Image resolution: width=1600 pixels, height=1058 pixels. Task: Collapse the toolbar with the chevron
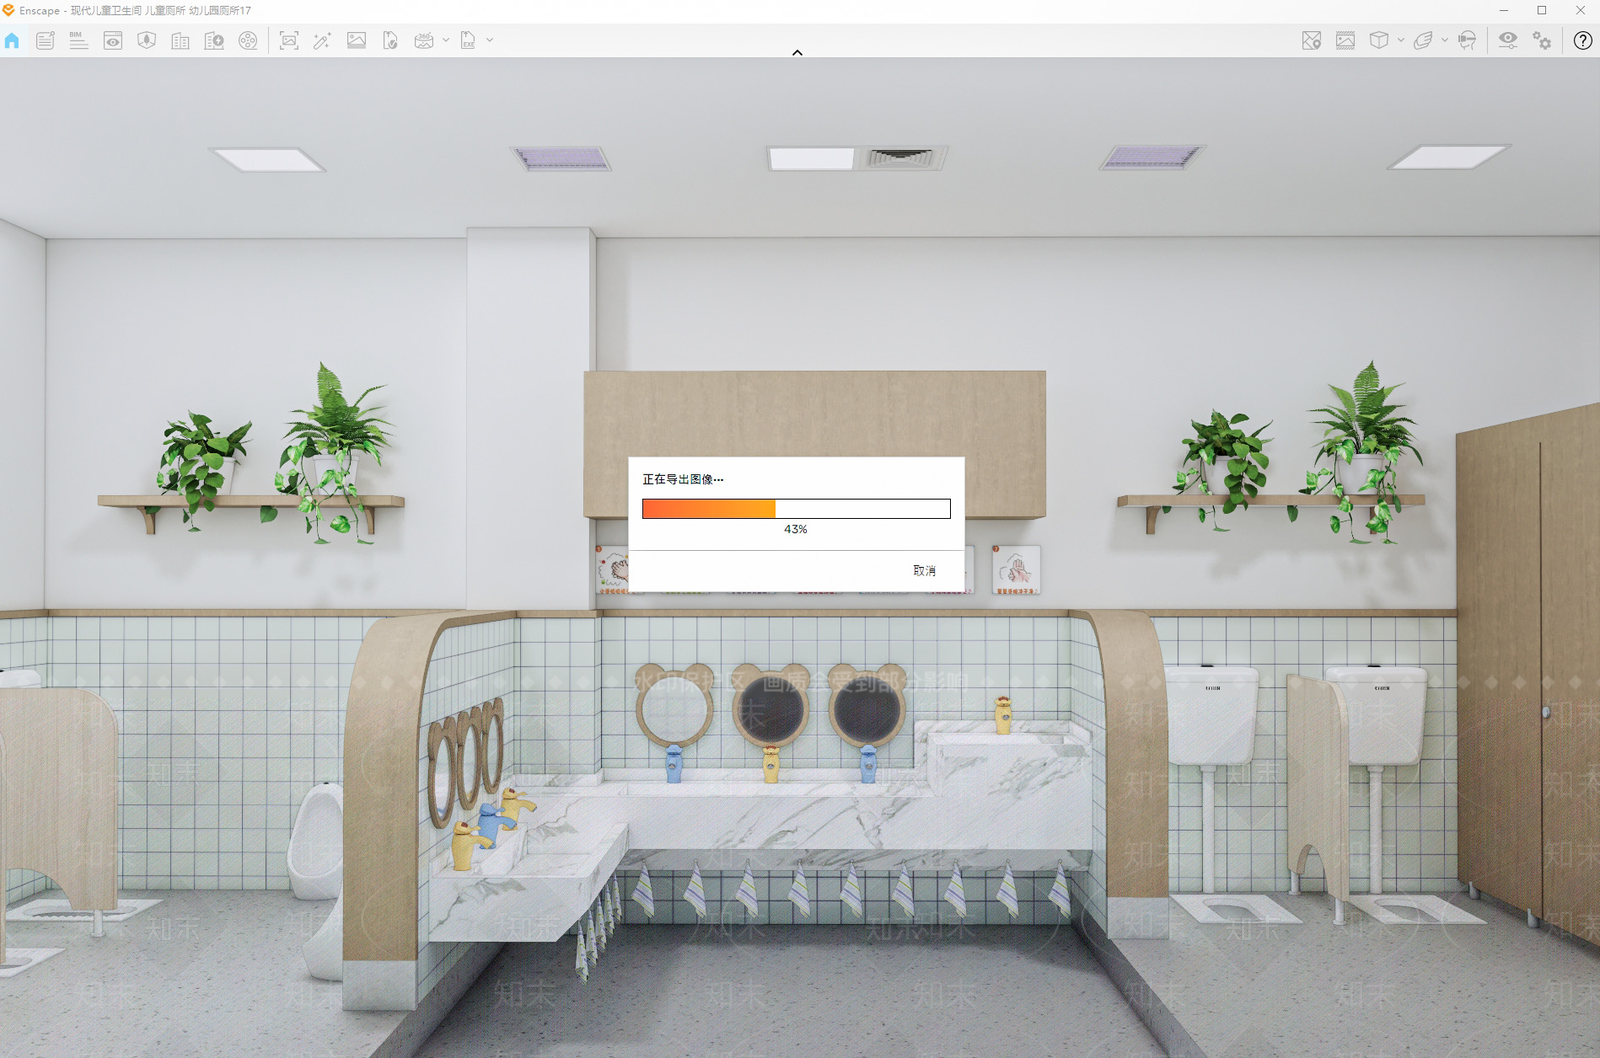797,52
